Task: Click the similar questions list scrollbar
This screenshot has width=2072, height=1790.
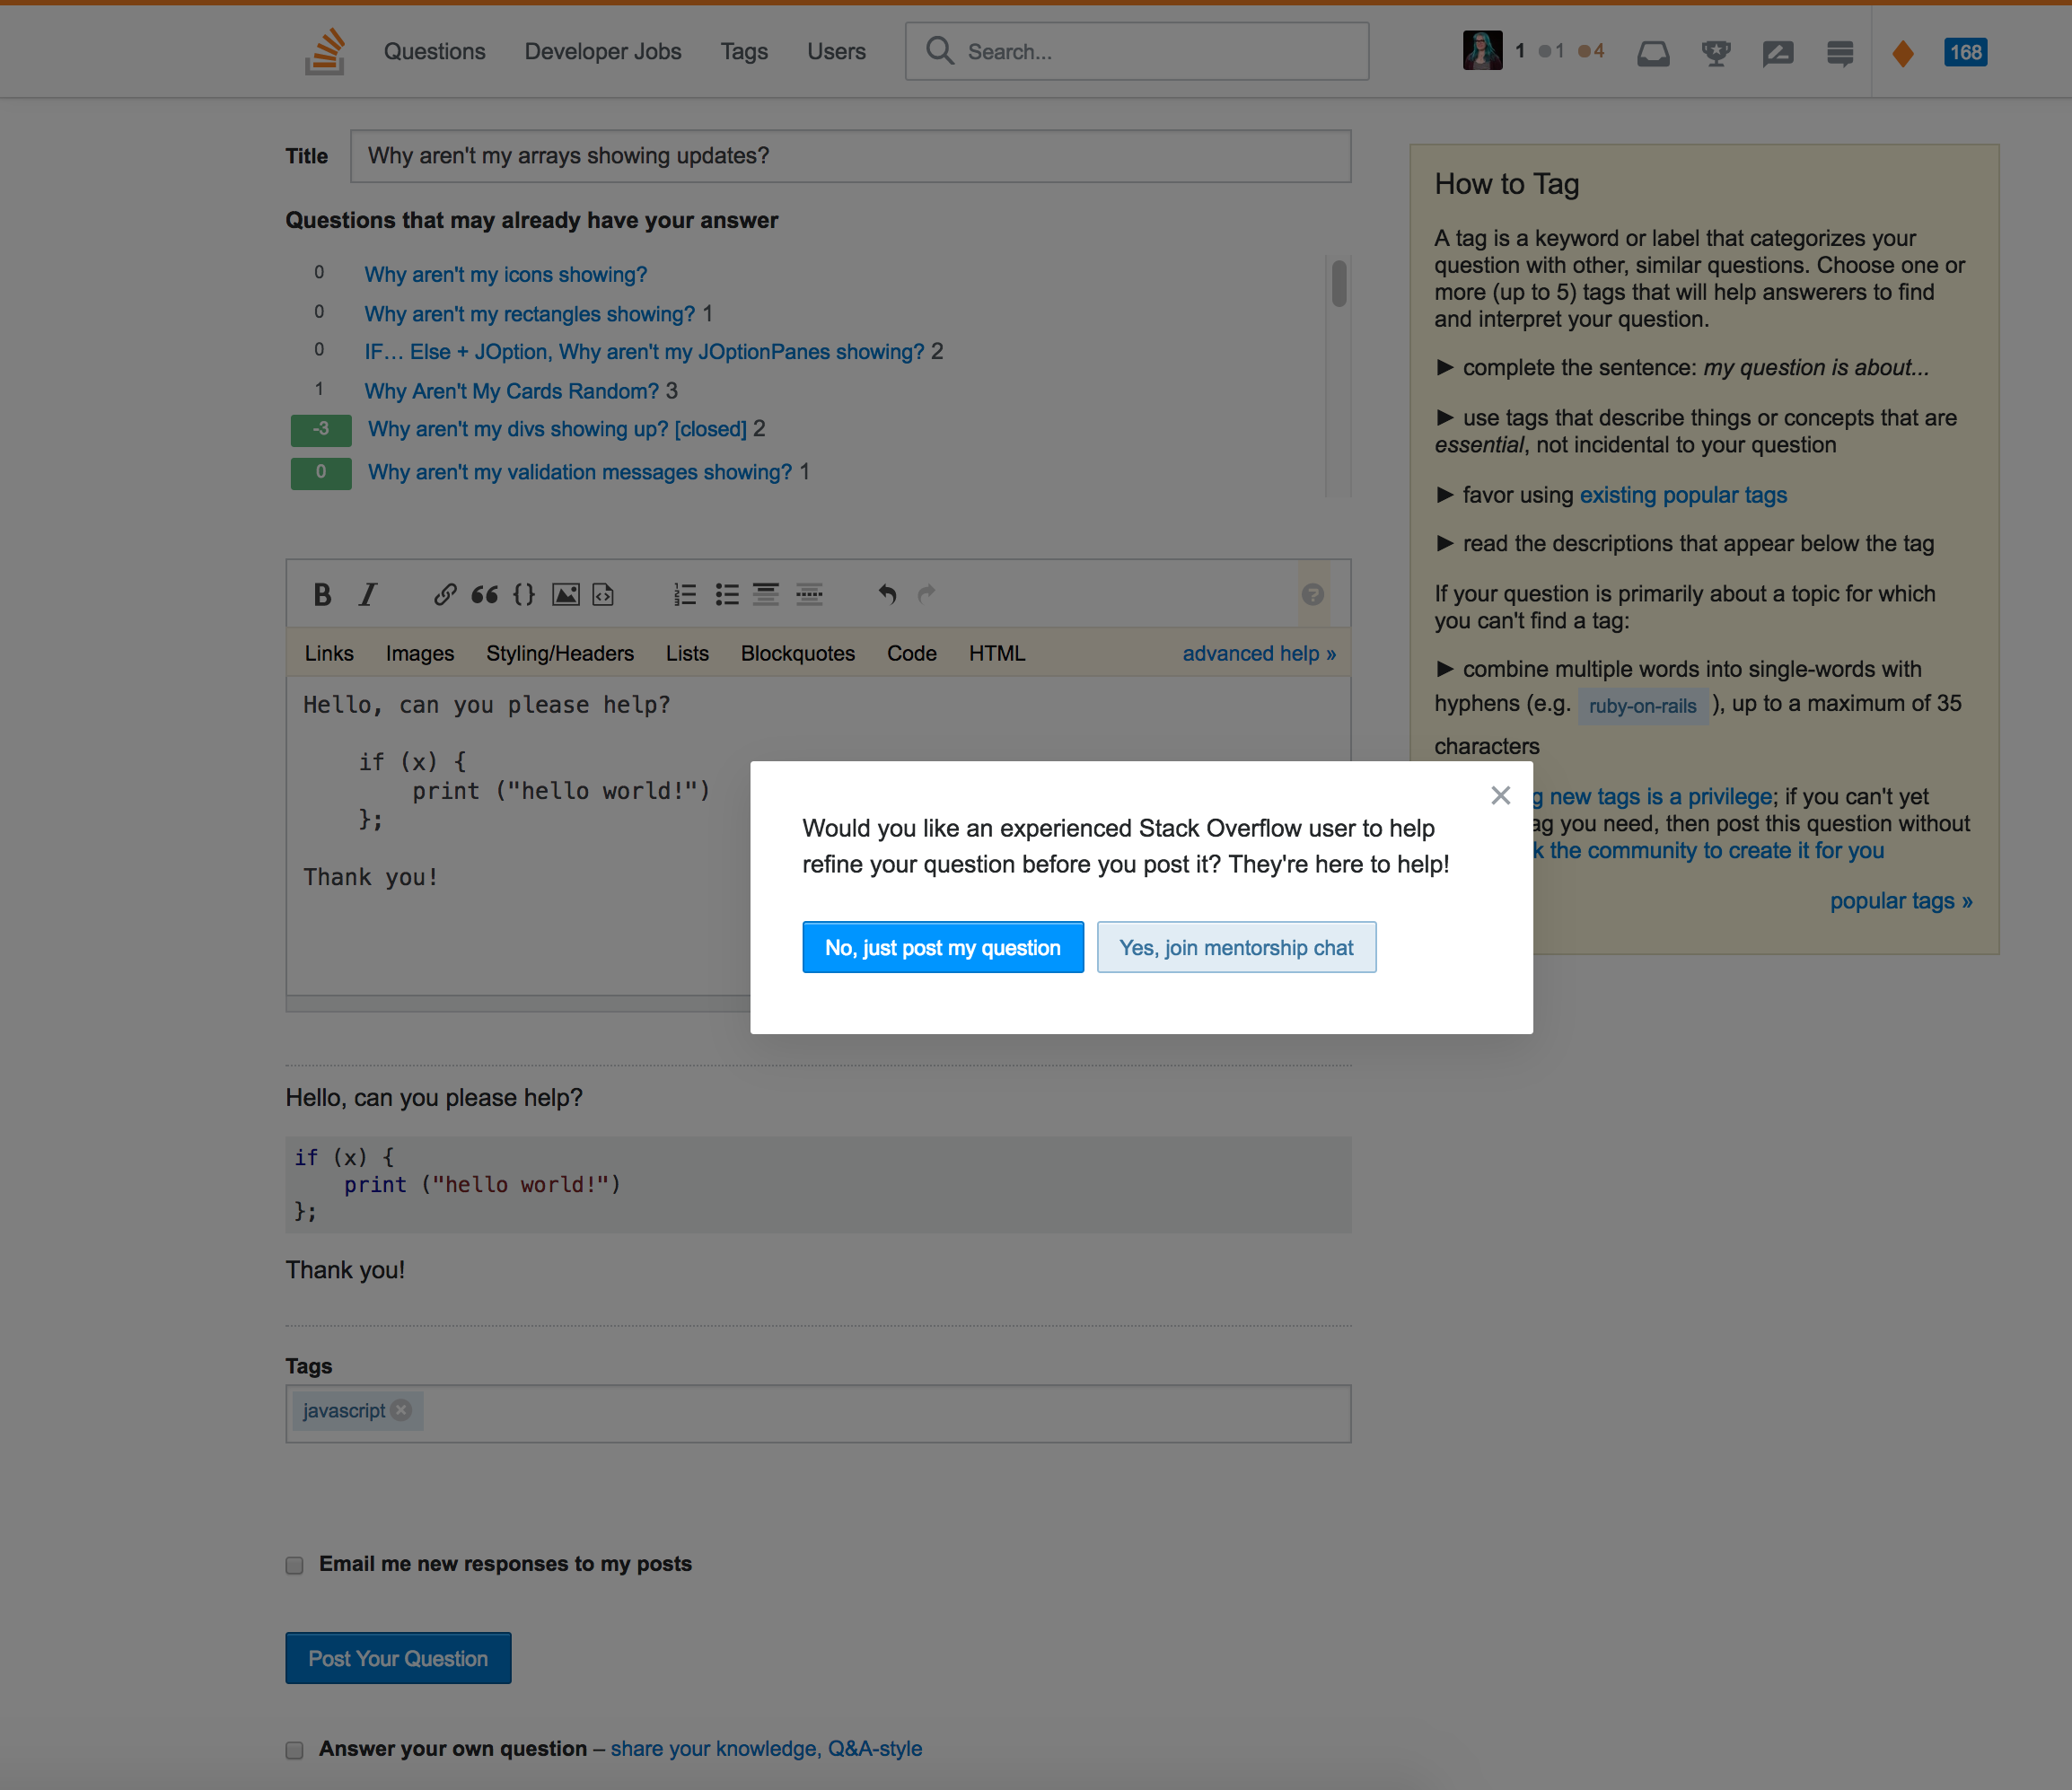Action: pos(1339,284)
